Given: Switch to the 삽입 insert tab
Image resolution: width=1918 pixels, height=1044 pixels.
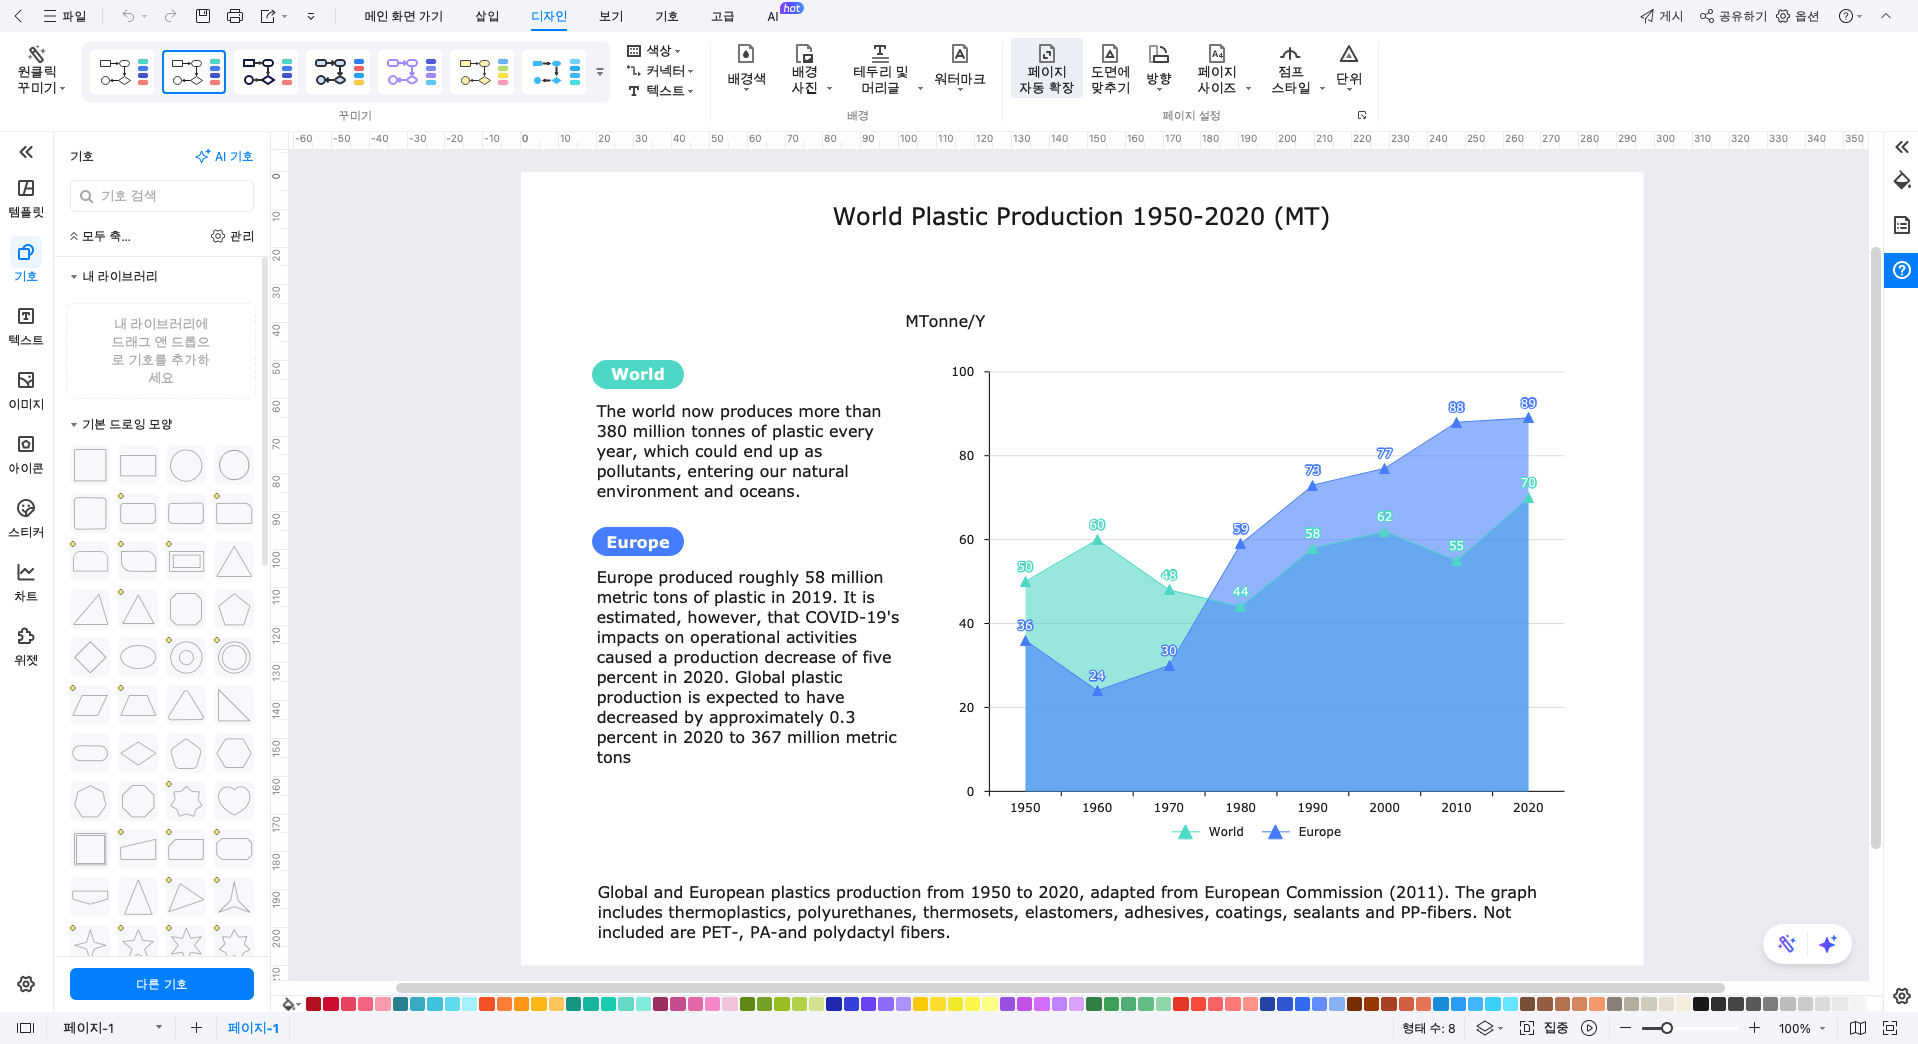Looking at the screenshot, I should 487,16.
